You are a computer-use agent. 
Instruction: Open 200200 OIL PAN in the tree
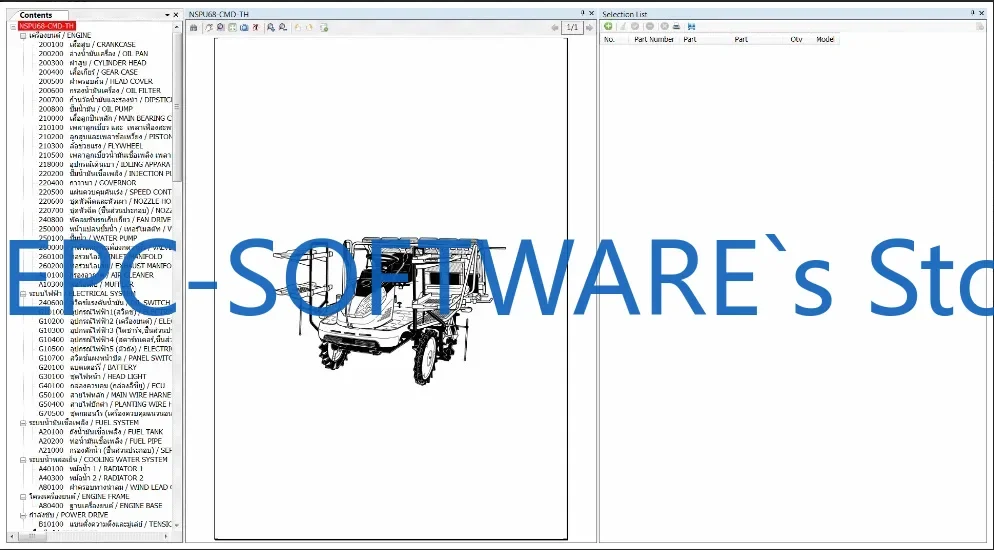coord(93,54)
